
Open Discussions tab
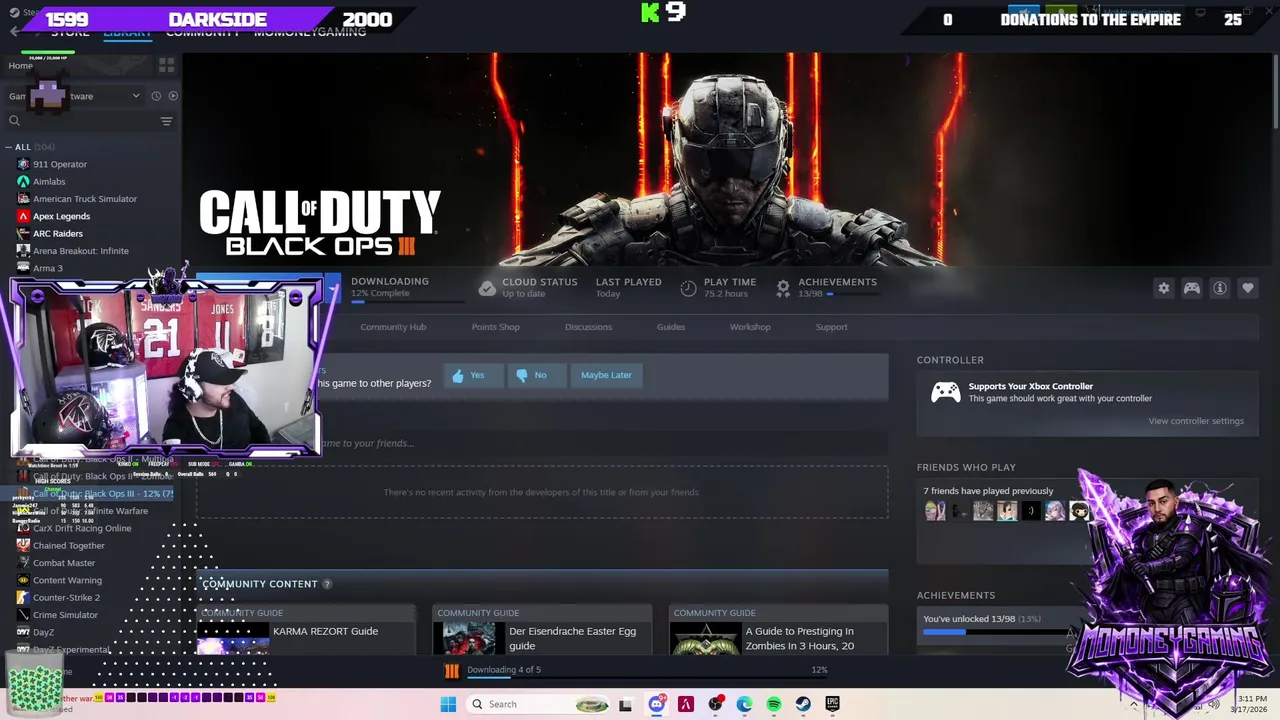tap(588, 327)
